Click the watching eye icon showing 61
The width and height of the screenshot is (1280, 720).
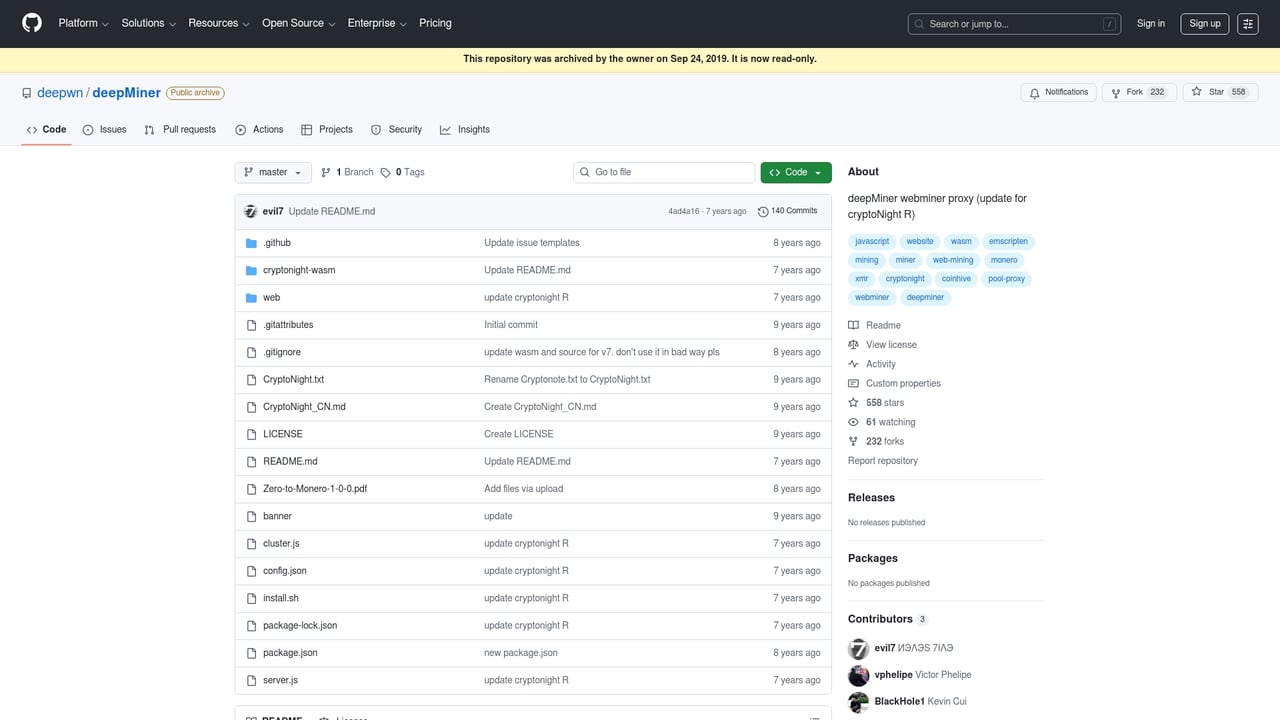[x=854, y=421]
